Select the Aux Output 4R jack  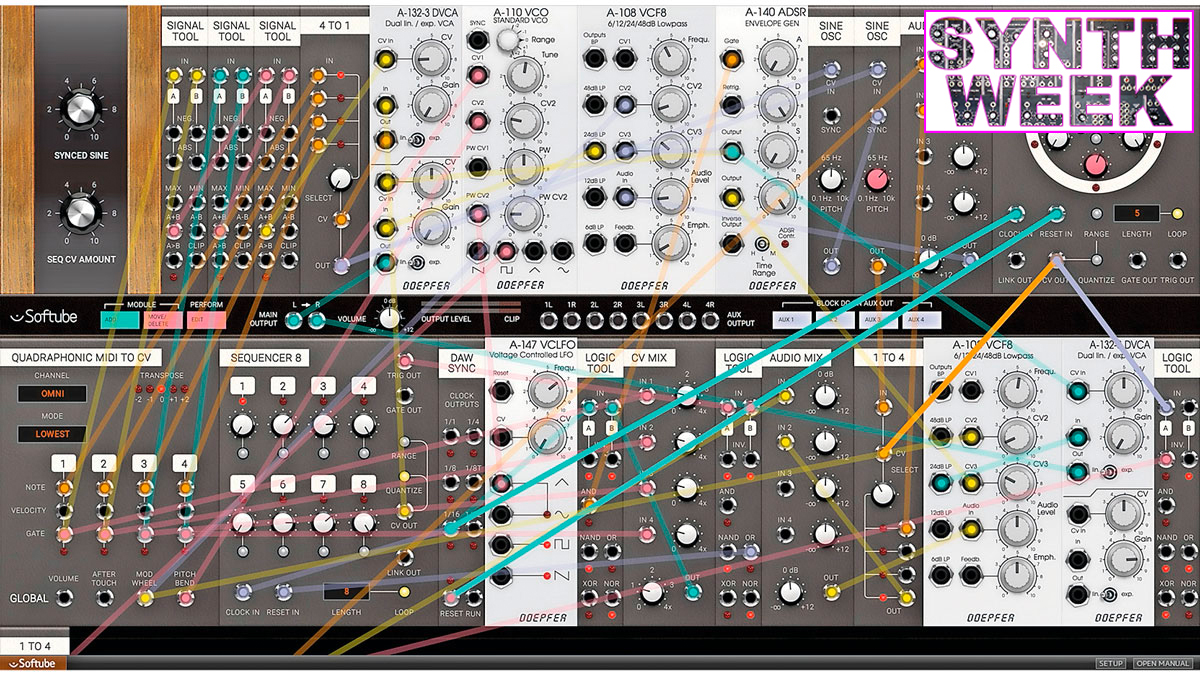click(x=711, y=321)
